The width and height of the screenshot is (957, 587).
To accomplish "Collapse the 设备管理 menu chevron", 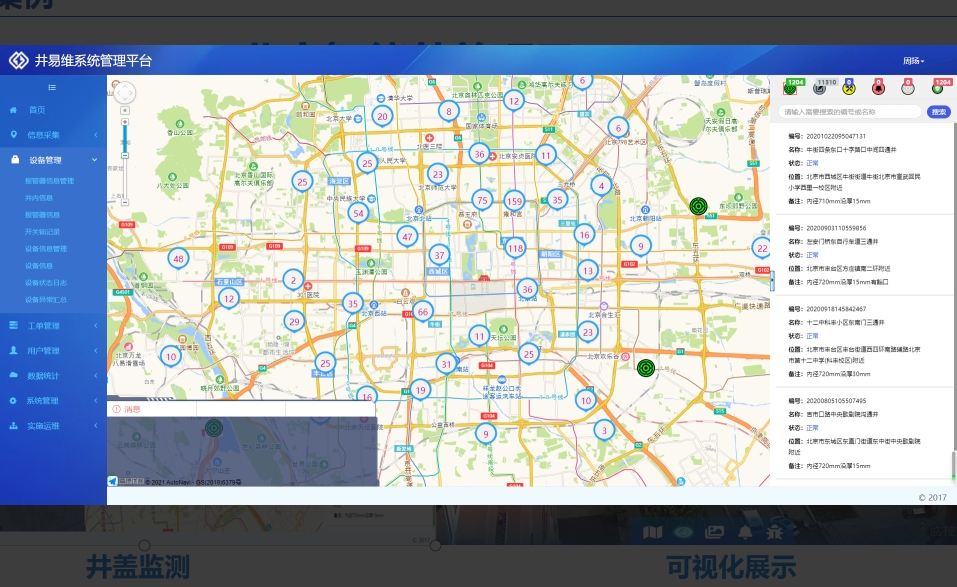I will [95, 160].
